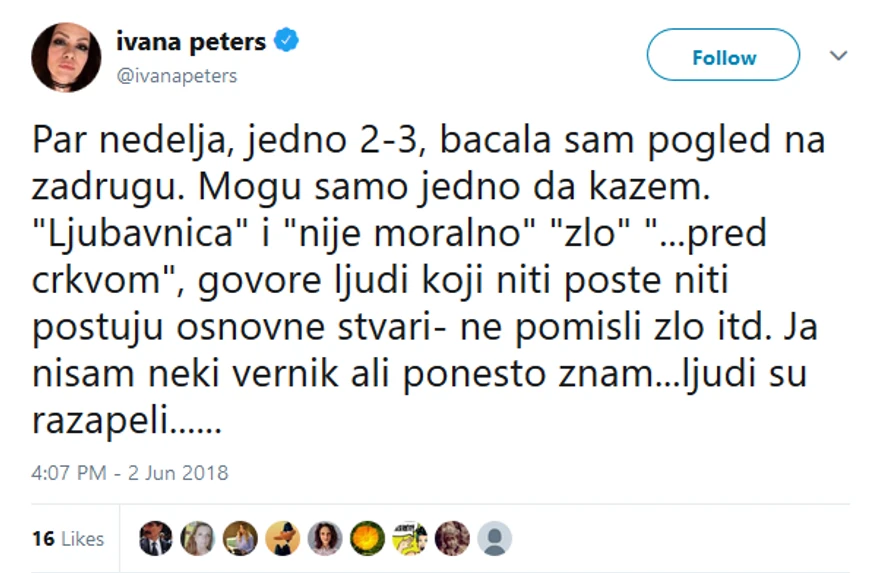View the 16 Likes list
The width and height of the screenshot is (870, 573).
point(67,539)
